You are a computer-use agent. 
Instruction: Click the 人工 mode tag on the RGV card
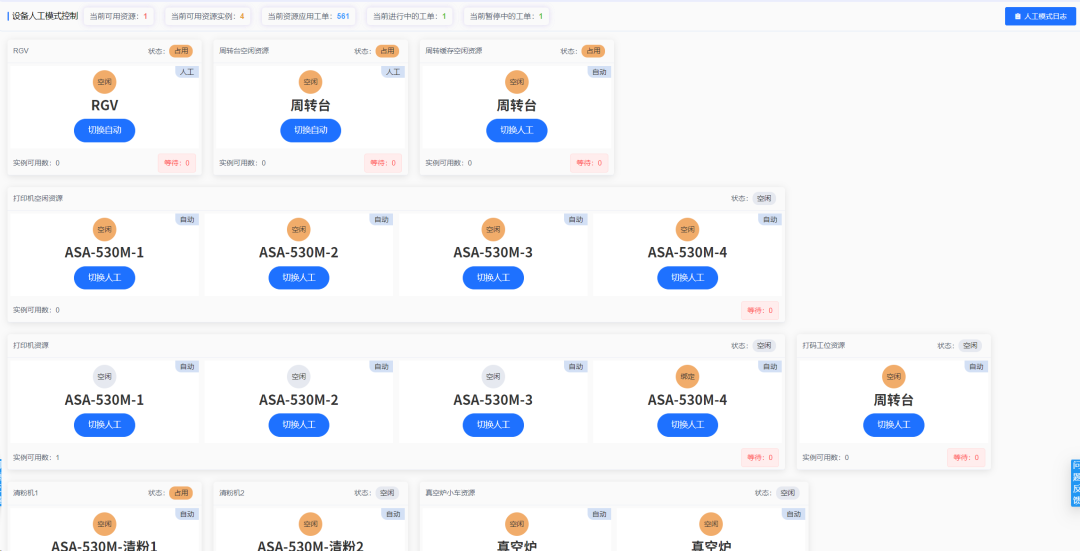coord(187,72)
